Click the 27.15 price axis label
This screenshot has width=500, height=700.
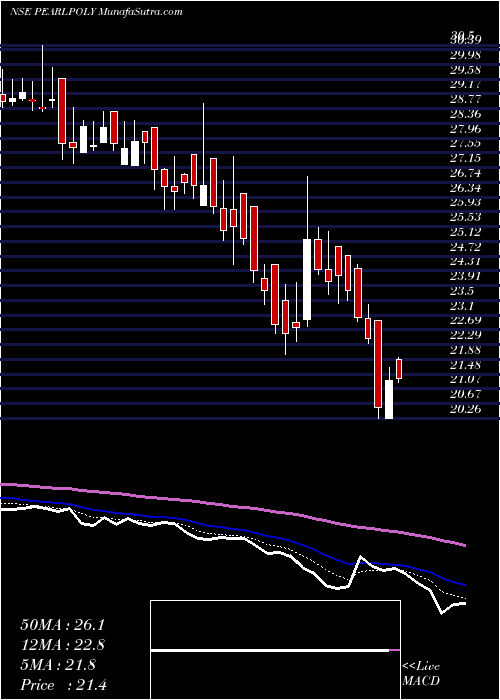pos(466,158)
